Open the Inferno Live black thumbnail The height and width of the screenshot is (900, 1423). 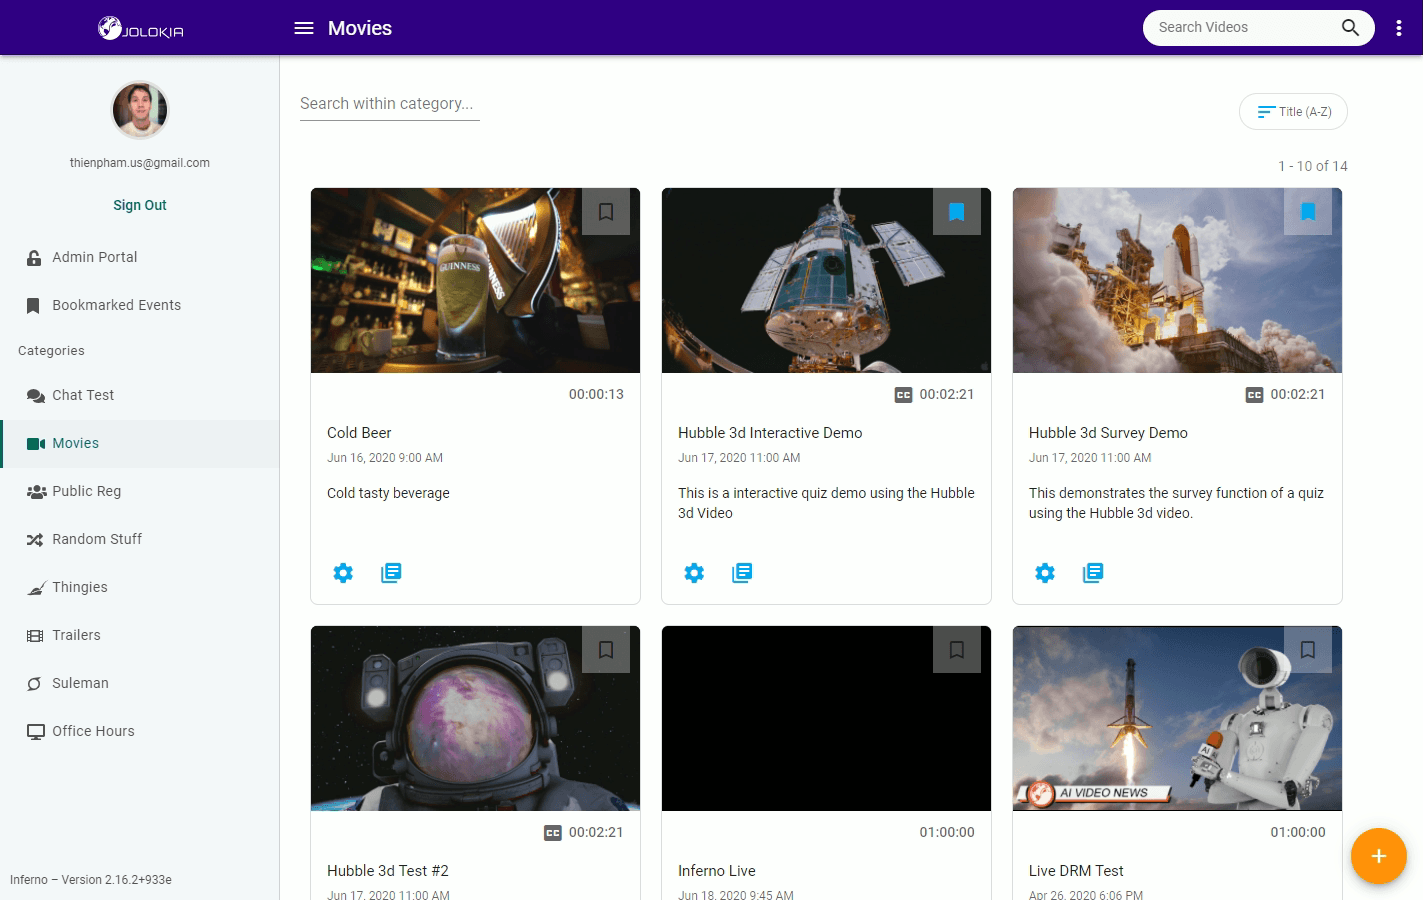tap(826, 718)
